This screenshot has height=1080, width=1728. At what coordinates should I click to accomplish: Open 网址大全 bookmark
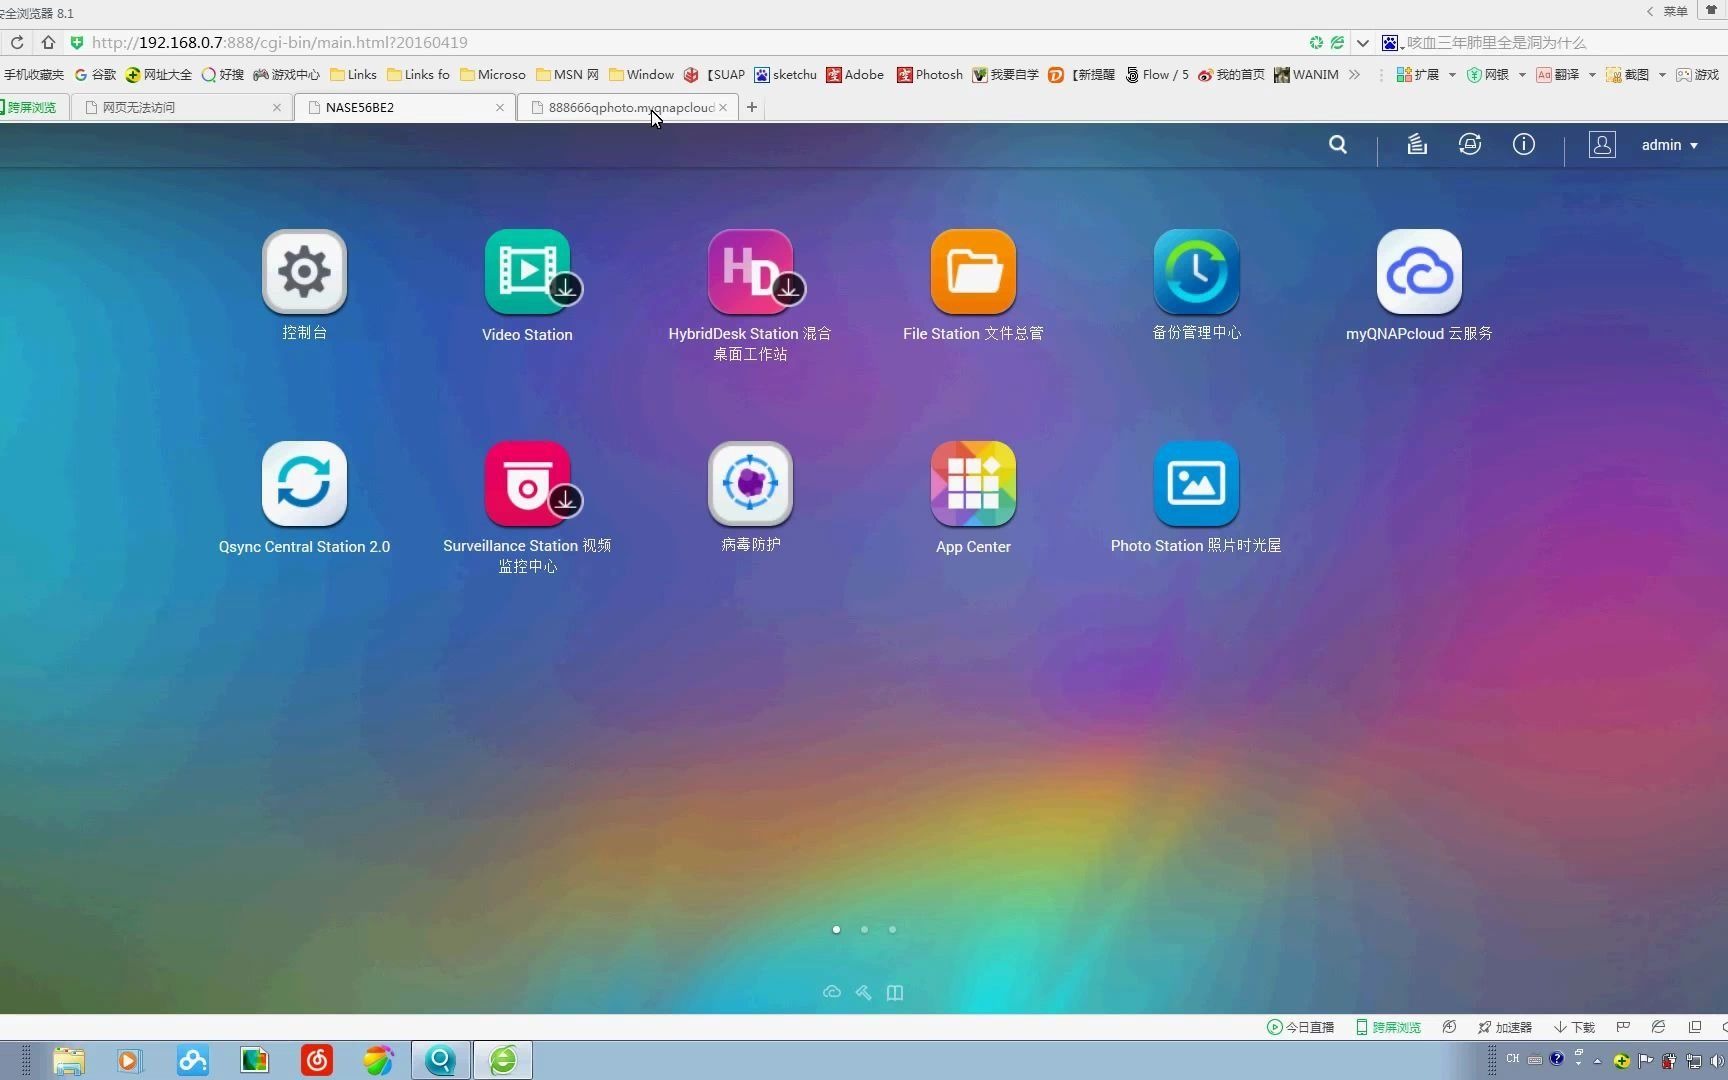point(158,75)
